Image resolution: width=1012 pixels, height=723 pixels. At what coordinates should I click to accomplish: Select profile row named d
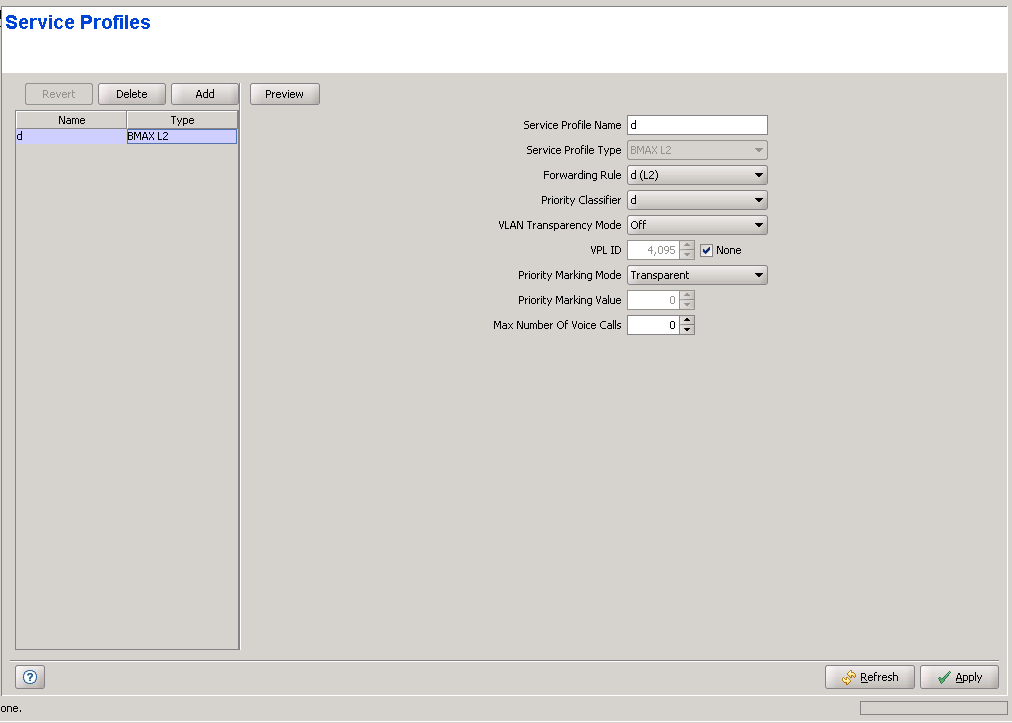click(x=70, y=136)
